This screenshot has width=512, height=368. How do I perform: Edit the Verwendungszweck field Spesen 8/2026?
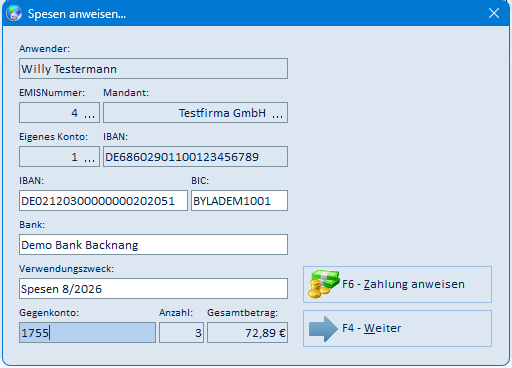153,289
